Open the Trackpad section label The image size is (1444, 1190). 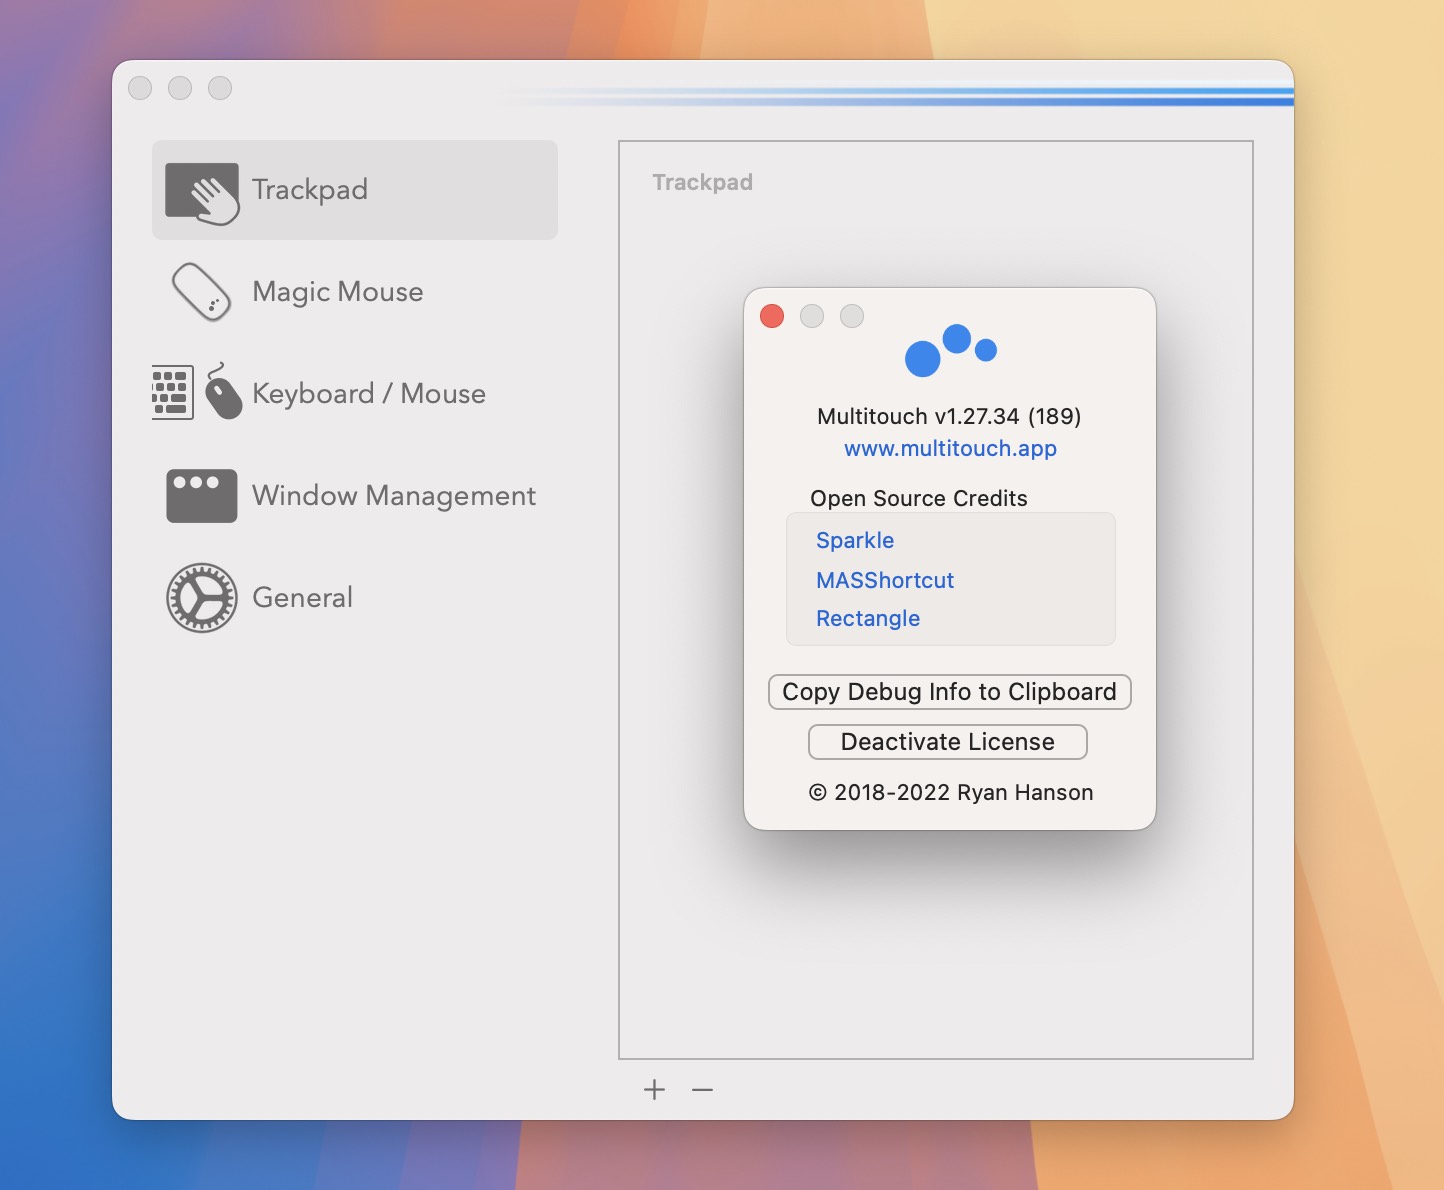pyautogui.click(x=310, y=190)
